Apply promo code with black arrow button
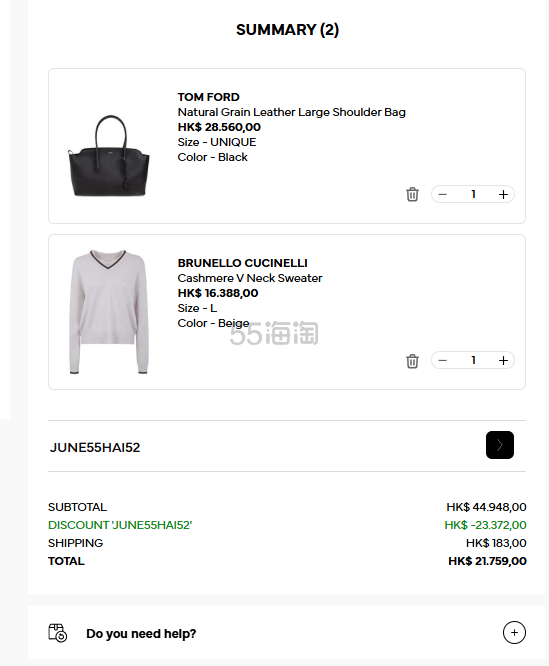This screenshot has width=549, height=666. pos(500,445)
